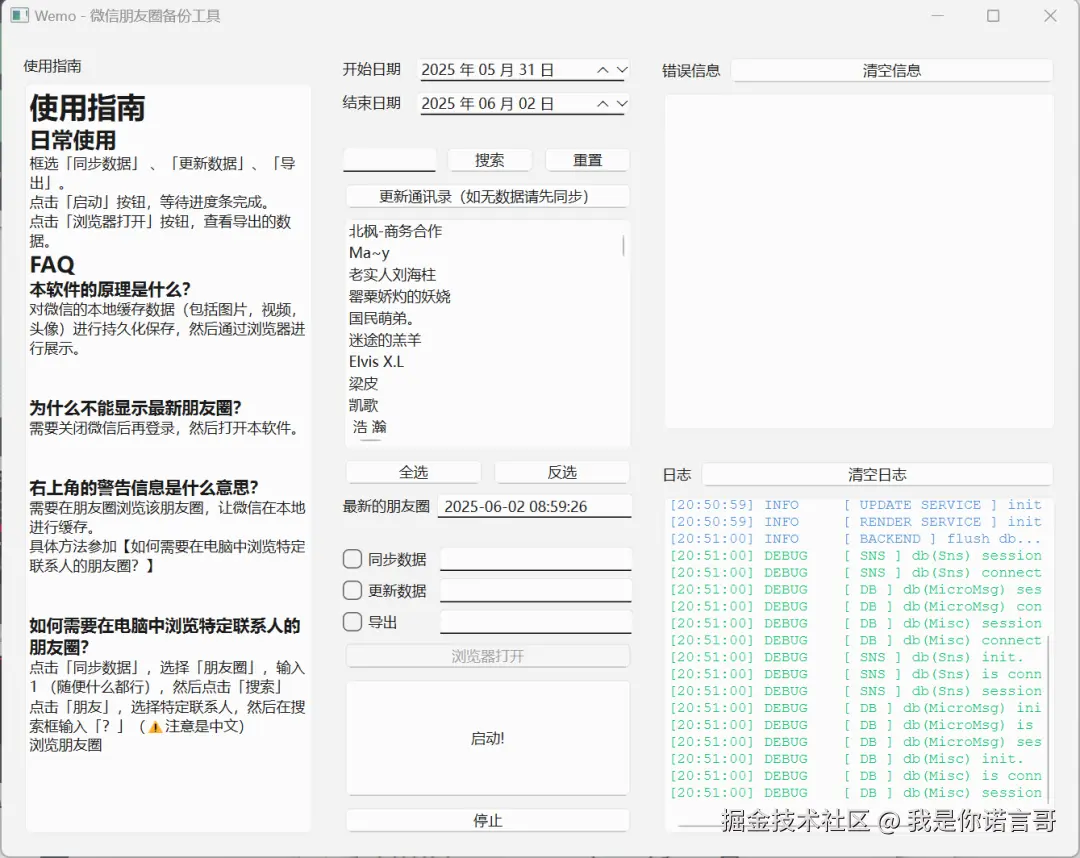Click the FAQ heading in the guide
Image resolution: width=1080 pixels, height=858 pixels.
click(52, 264)
